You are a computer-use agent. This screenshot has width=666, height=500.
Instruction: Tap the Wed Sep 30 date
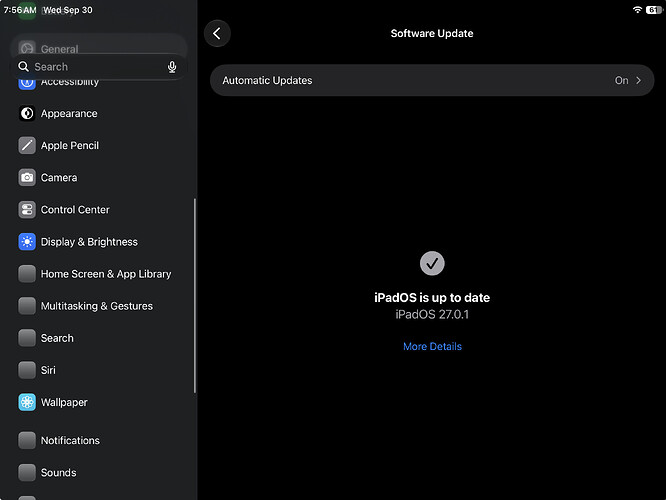pyautogui.click(x=68, y=10)
